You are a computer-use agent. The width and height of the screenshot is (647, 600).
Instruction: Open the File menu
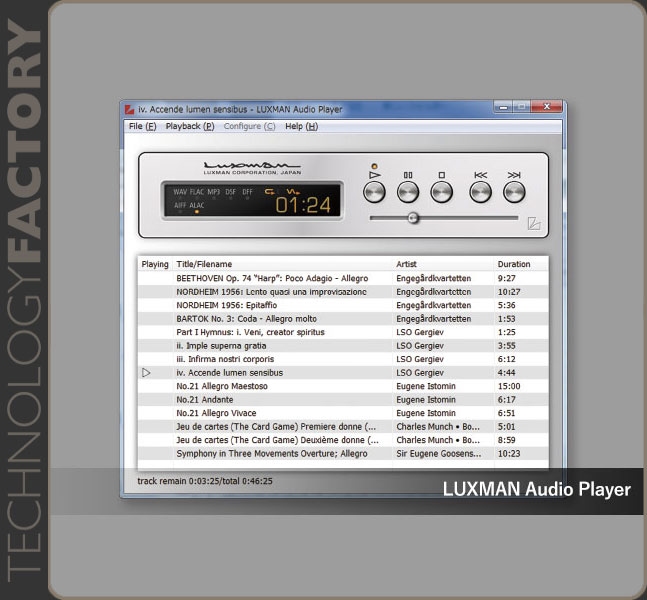click(x=142, y=126)
